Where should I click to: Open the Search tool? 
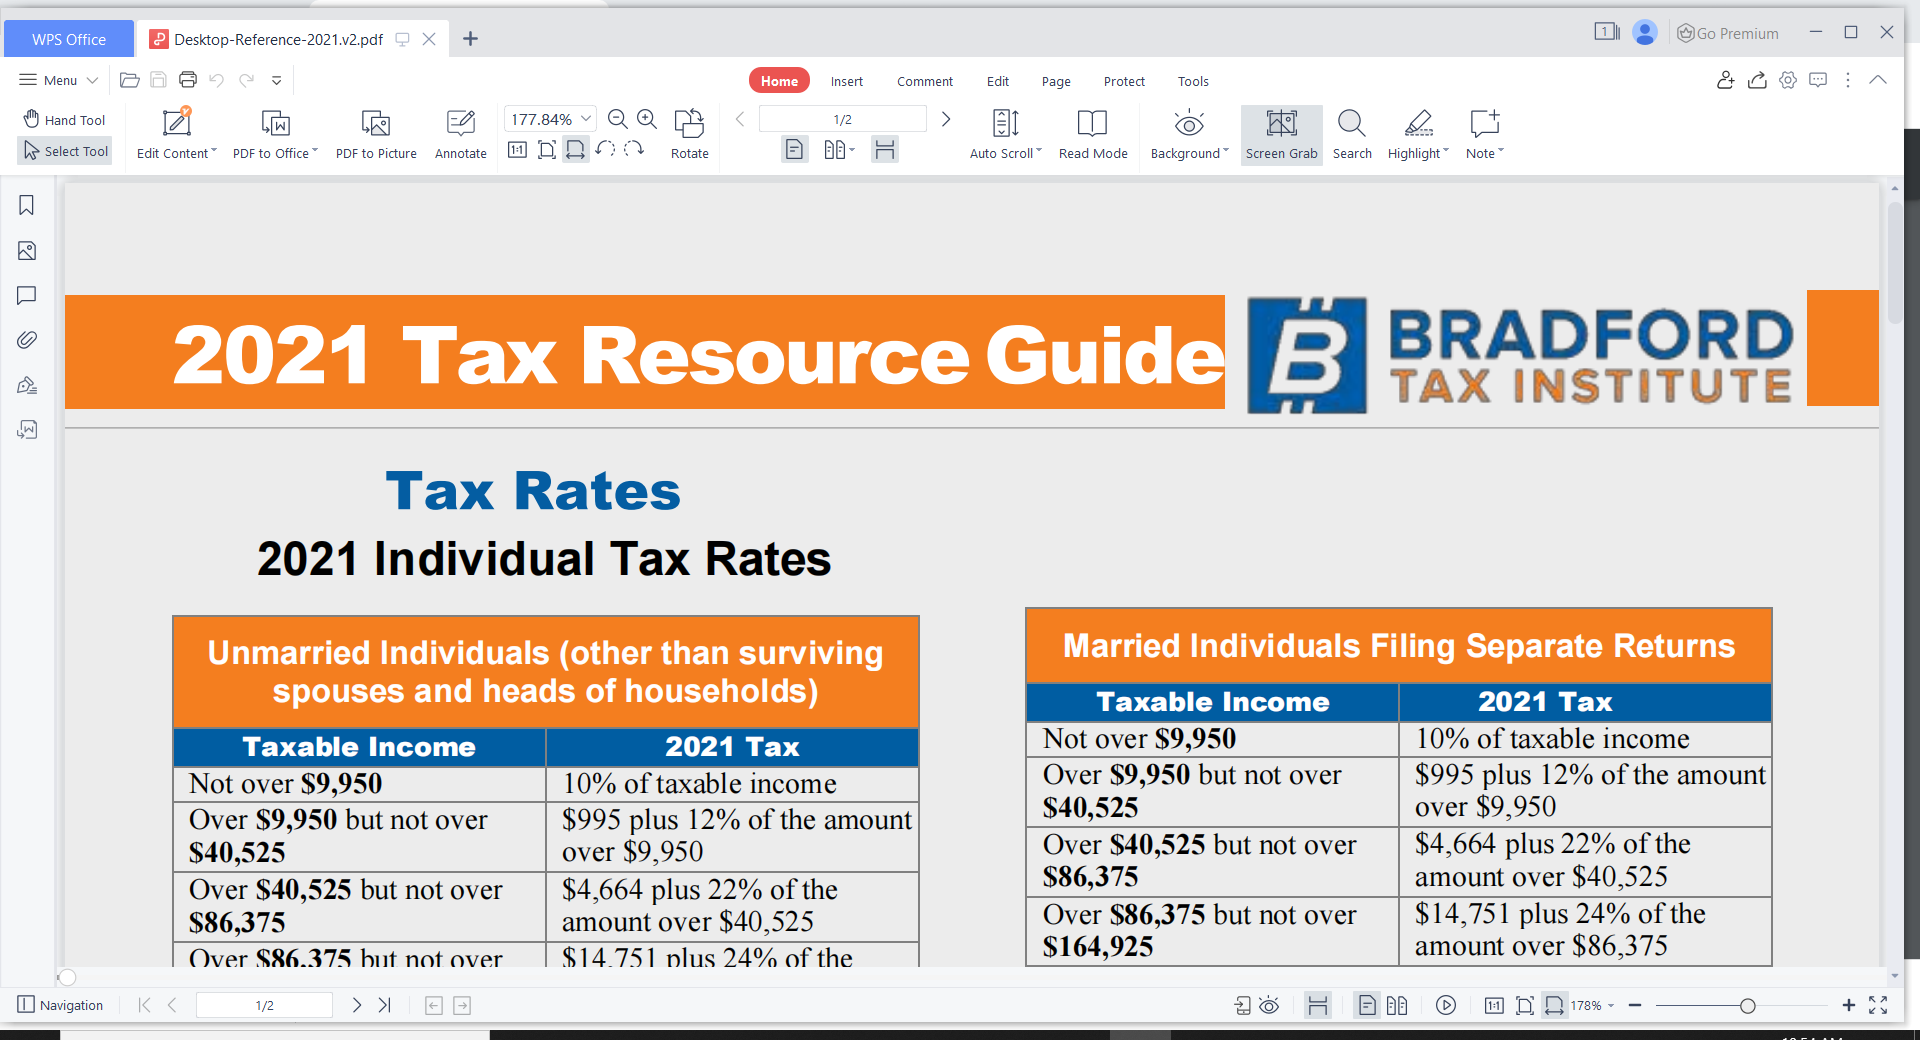tap(1352, 133)
